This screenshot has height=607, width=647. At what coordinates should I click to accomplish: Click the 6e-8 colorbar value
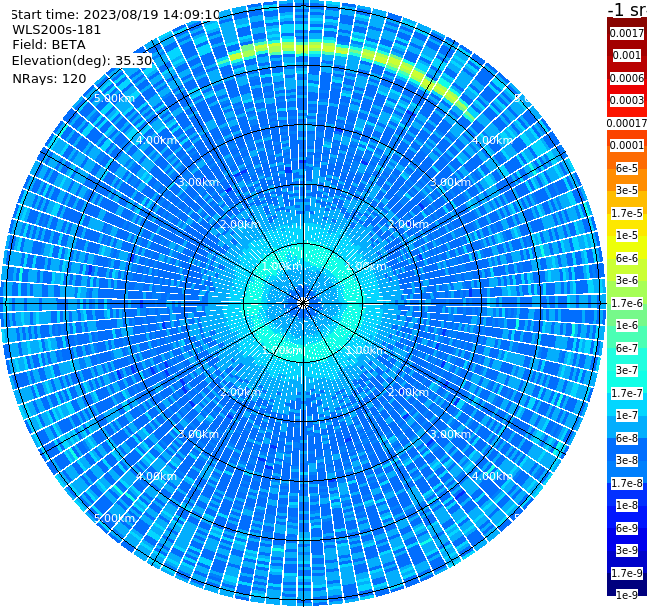[627, 438]
